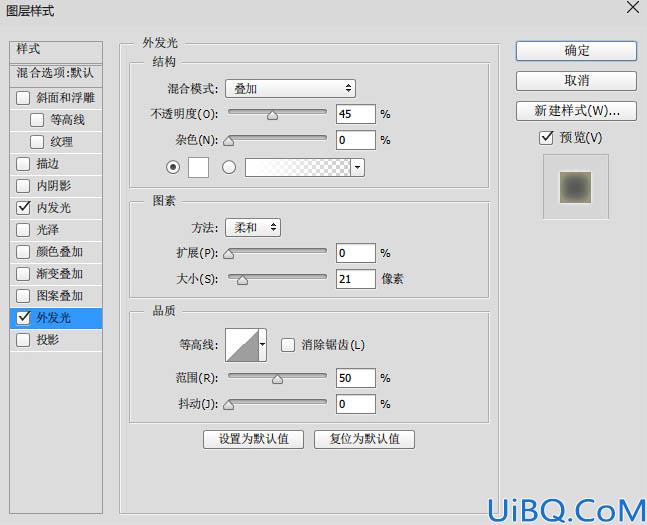
Task: Enable the 斜面和浮雕 checkbox
Action: coord(23,98)
